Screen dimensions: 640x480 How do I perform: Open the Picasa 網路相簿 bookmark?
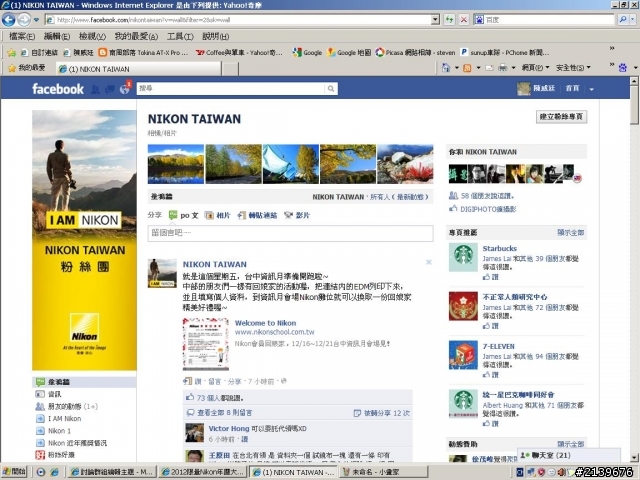(x=415, y=52)
